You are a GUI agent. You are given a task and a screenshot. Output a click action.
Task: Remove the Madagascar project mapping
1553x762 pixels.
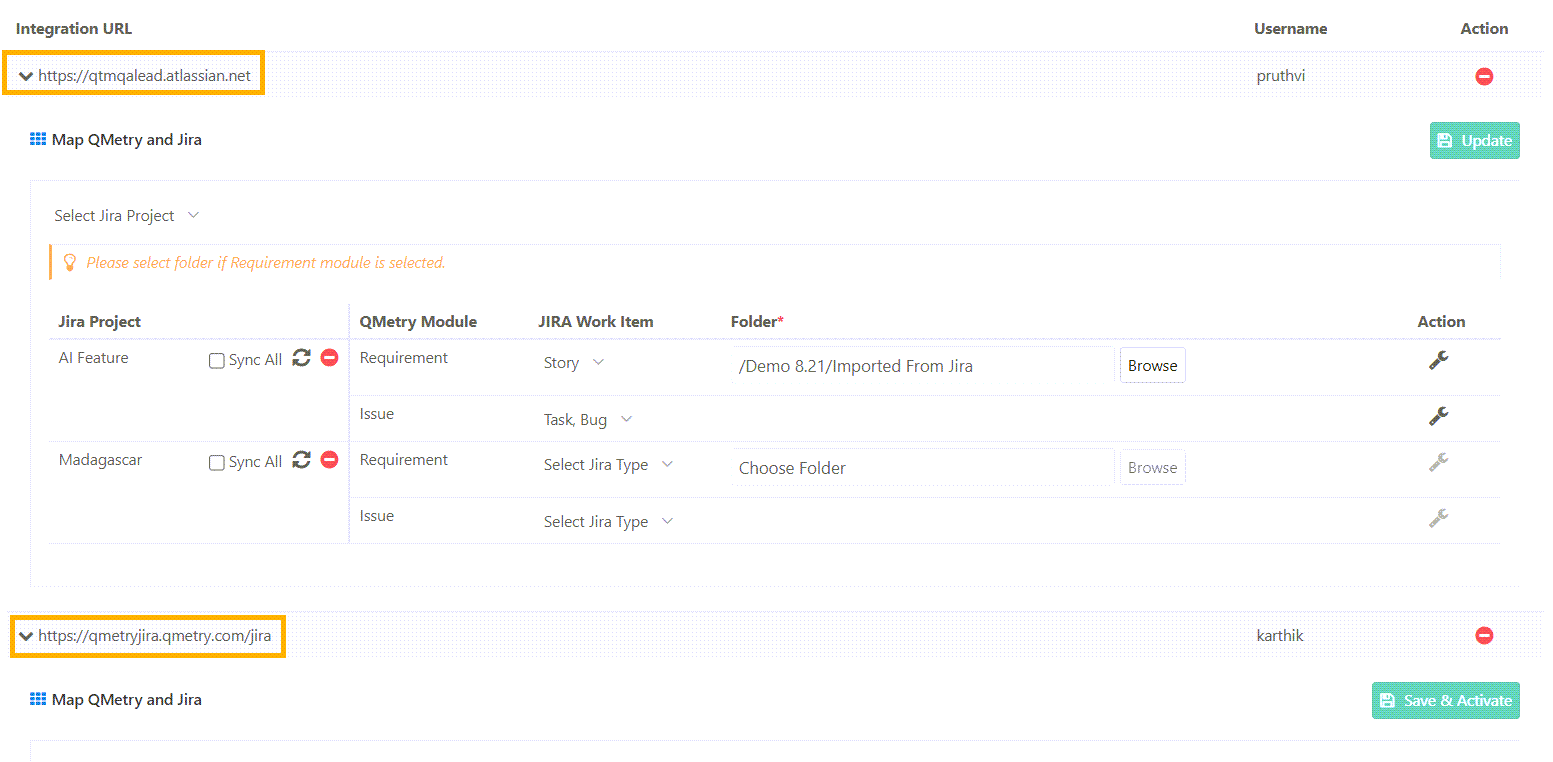[x=329, y=461]
